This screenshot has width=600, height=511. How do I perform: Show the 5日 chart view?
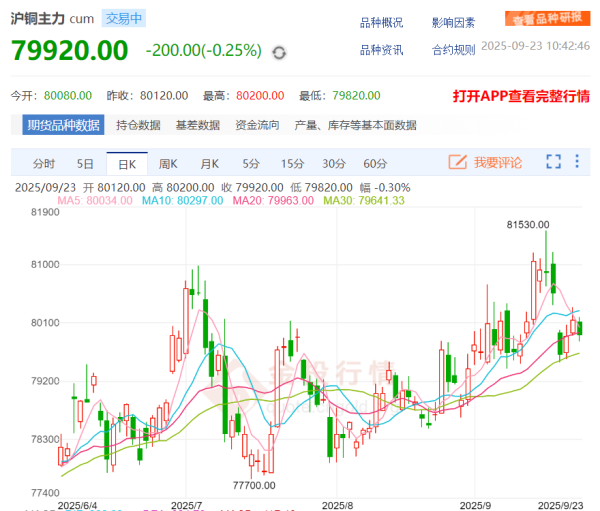click(85, 163)
